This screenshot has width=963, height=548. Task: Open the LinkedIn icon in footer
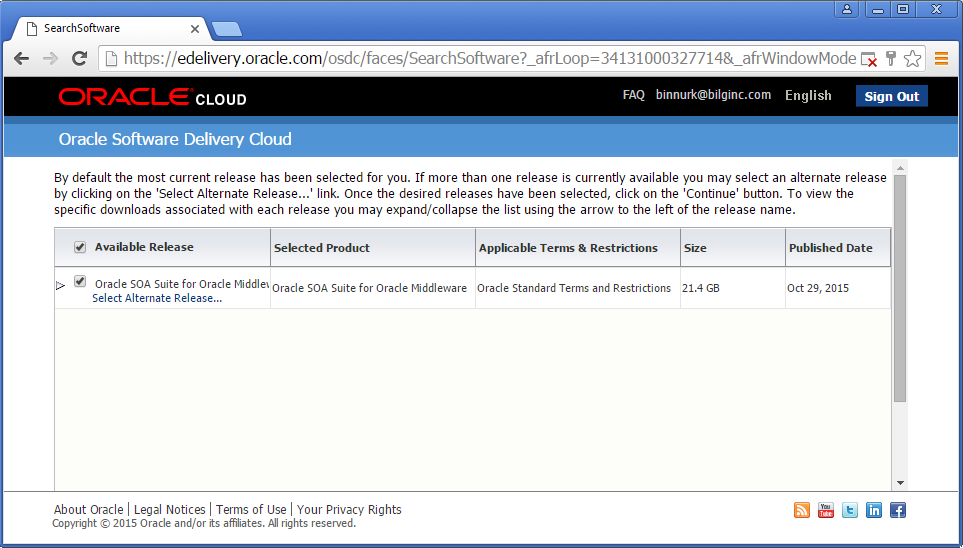(x=873, y=510)
